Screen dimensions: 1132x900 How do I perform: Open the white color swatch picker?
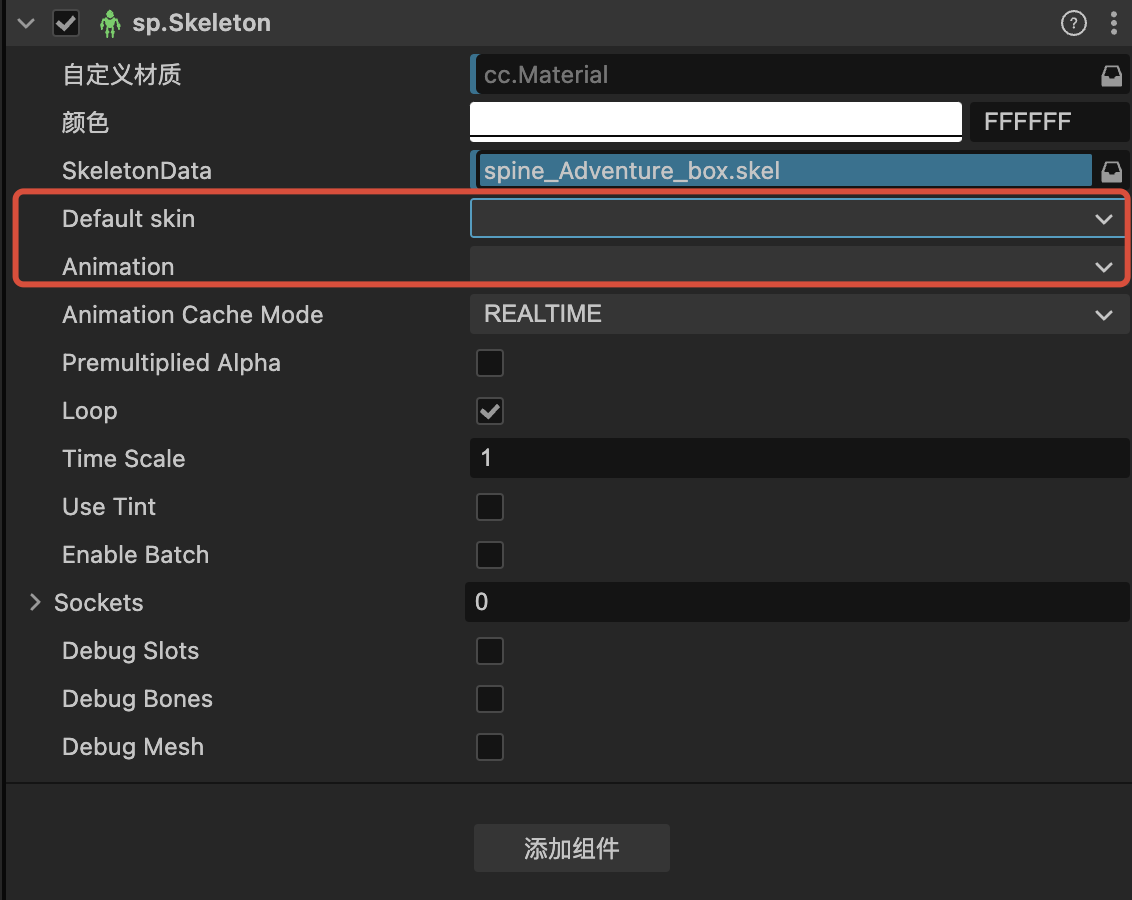[x=715, y=121]
